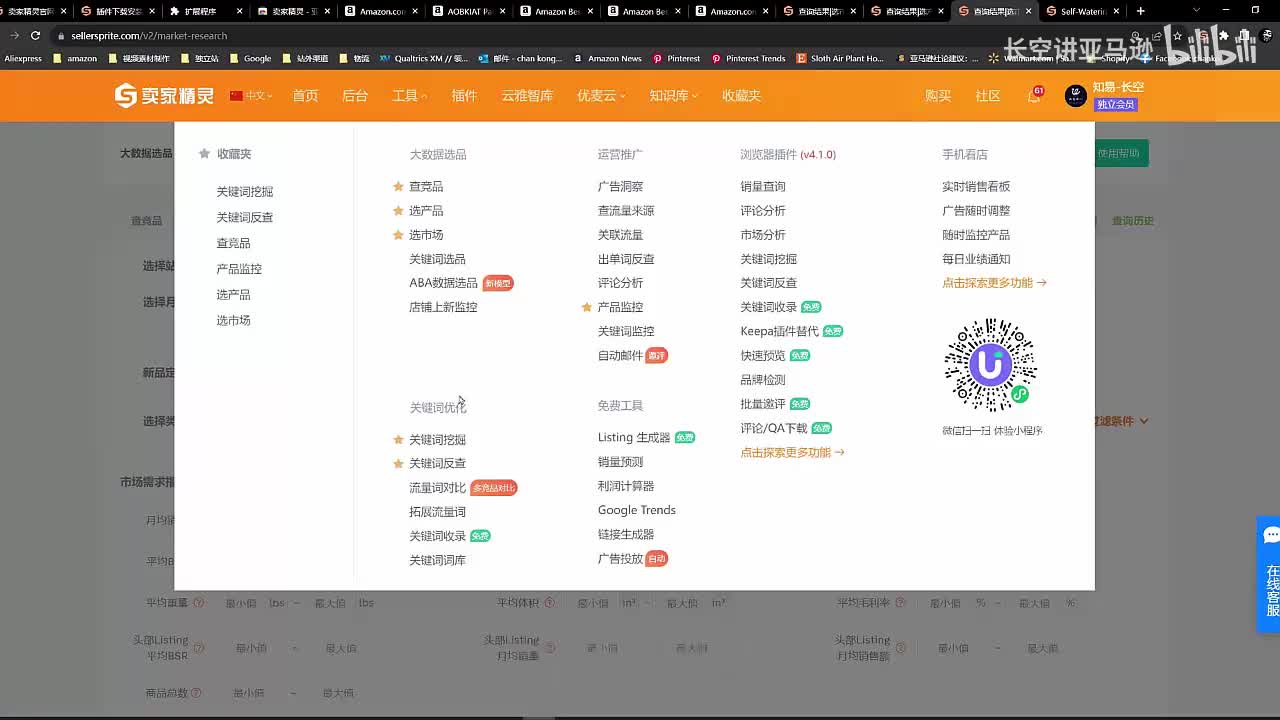Open 查流量来源 tool

(x=626, y=211)
